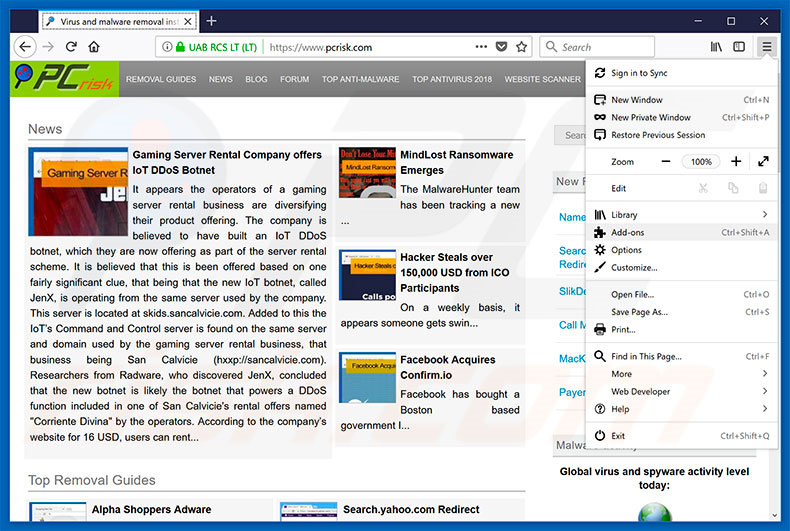Open the Library toolbar icon
Image resolution: width=790 pixels, height=531 pixels.
tap(716, 47)
